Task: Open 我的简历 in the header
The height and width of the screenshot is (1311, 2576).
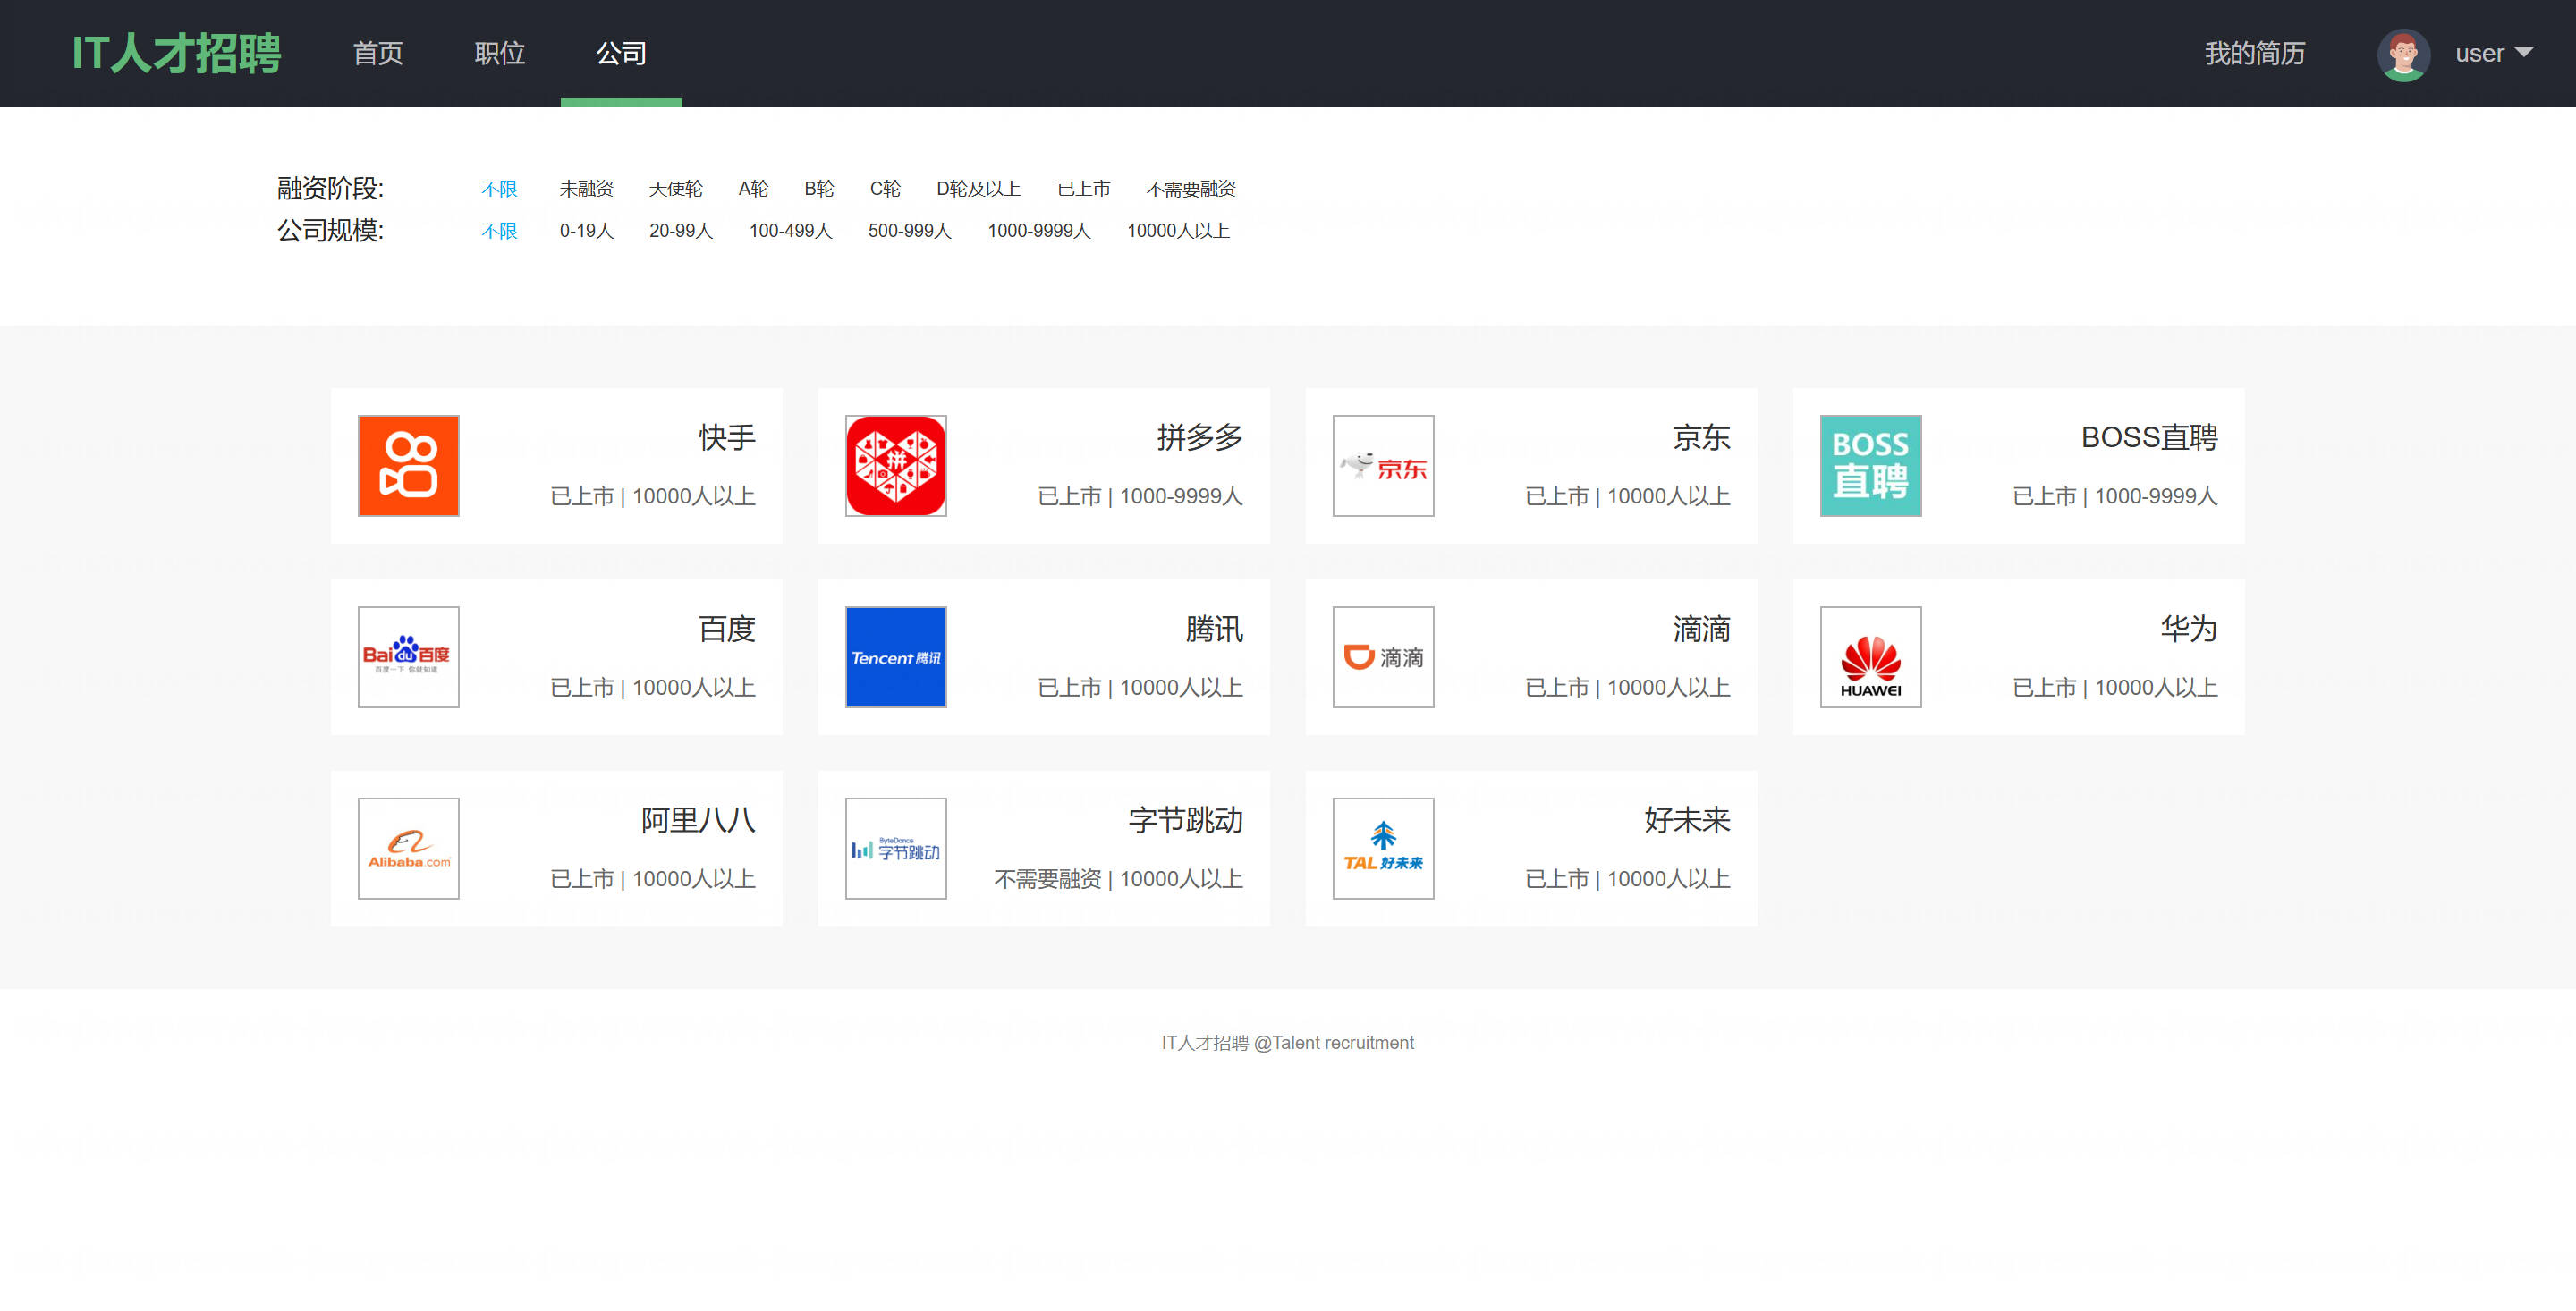Action: tap(2254, 53)
